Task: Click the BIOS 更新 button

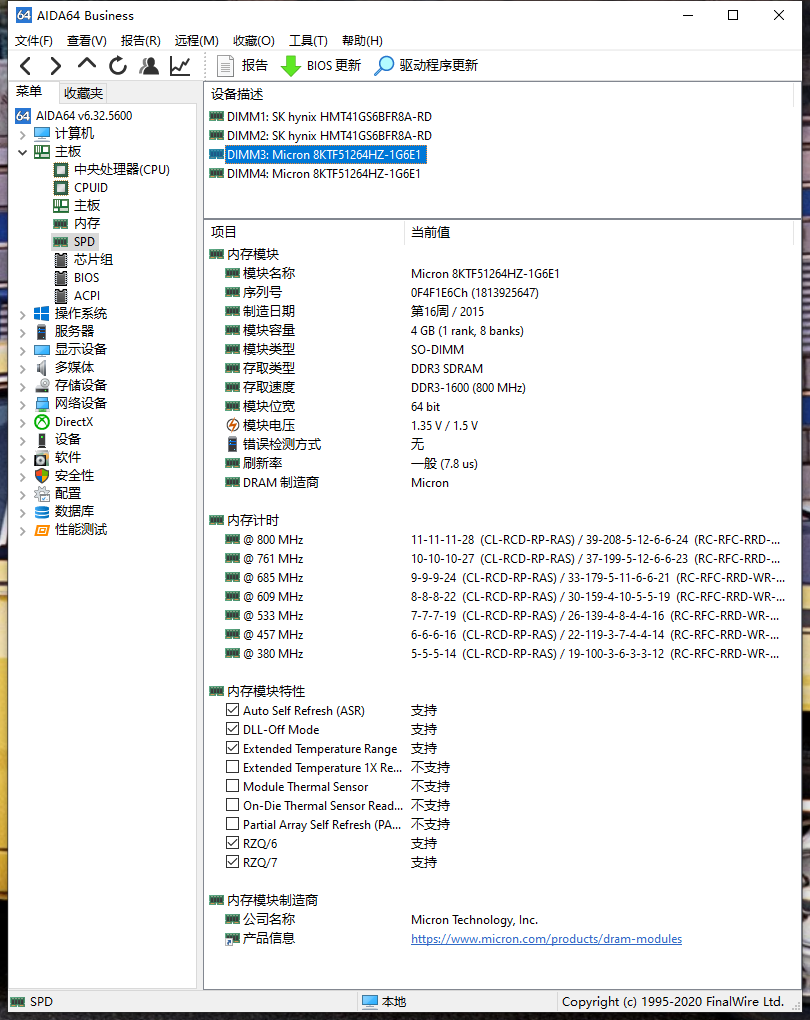Action: [321, 66]
